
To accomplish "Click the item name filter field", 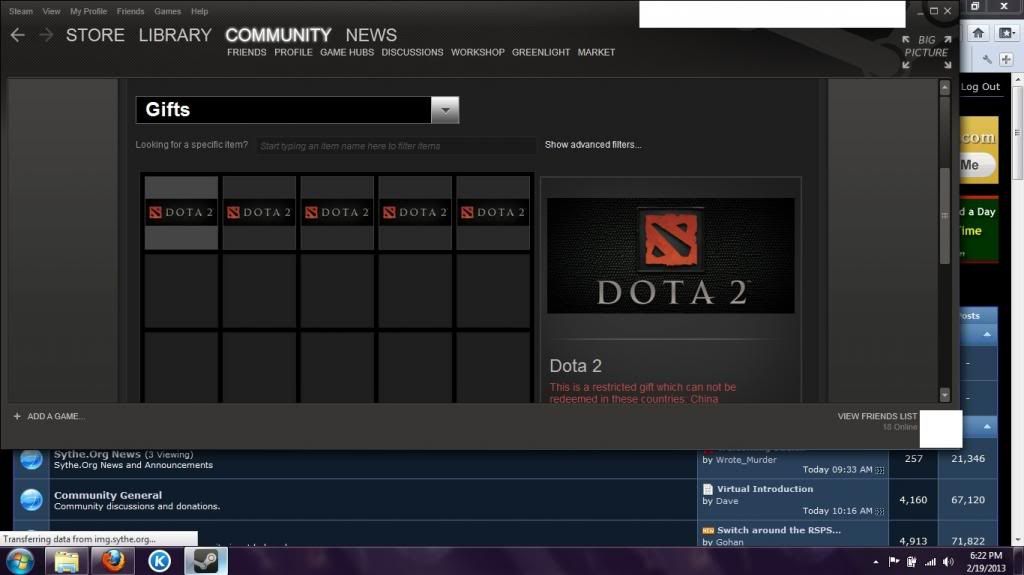I will pos(396,146).
